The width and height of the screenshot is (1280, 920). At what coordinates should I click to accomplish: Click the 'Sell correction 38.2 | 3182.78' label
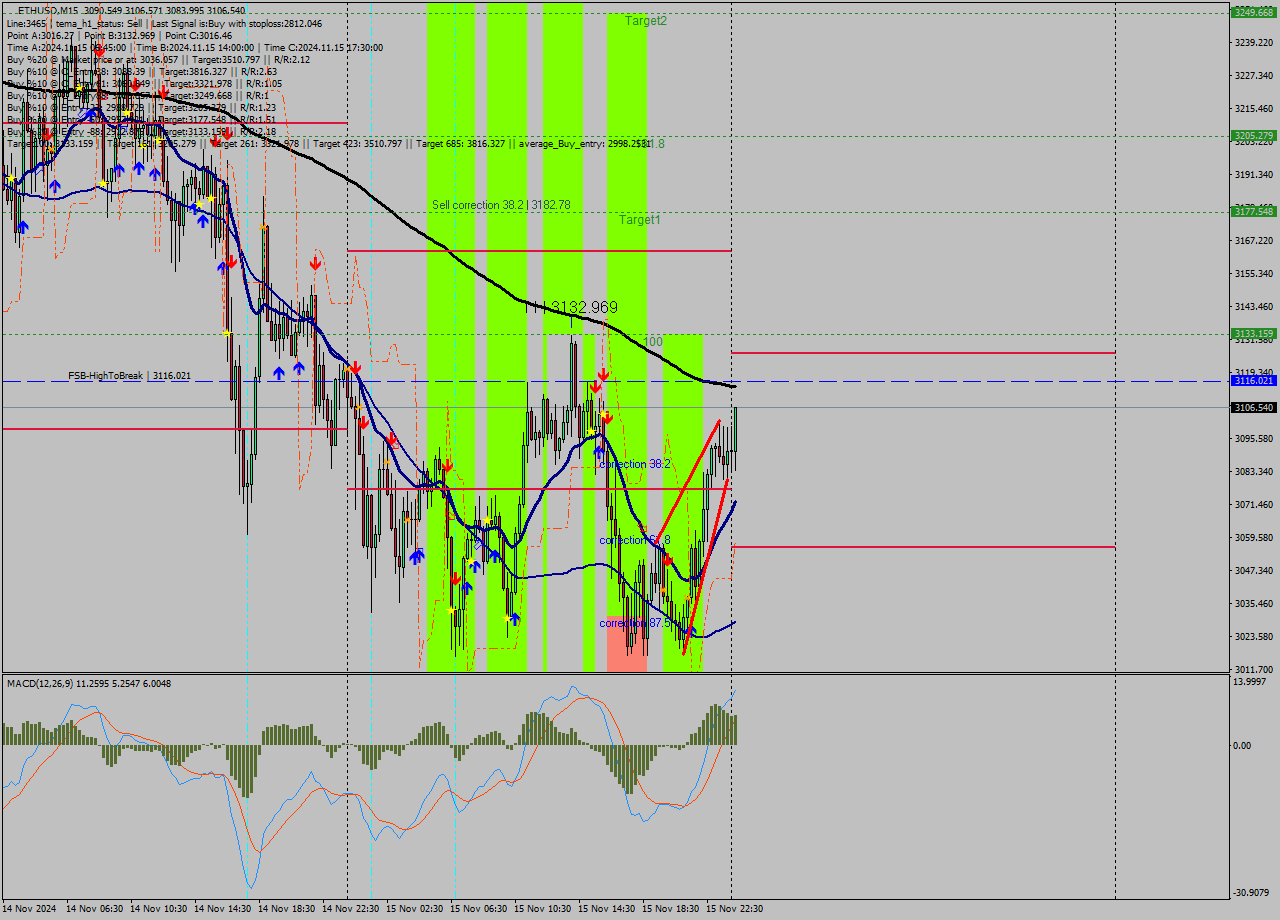pos(501,205)
